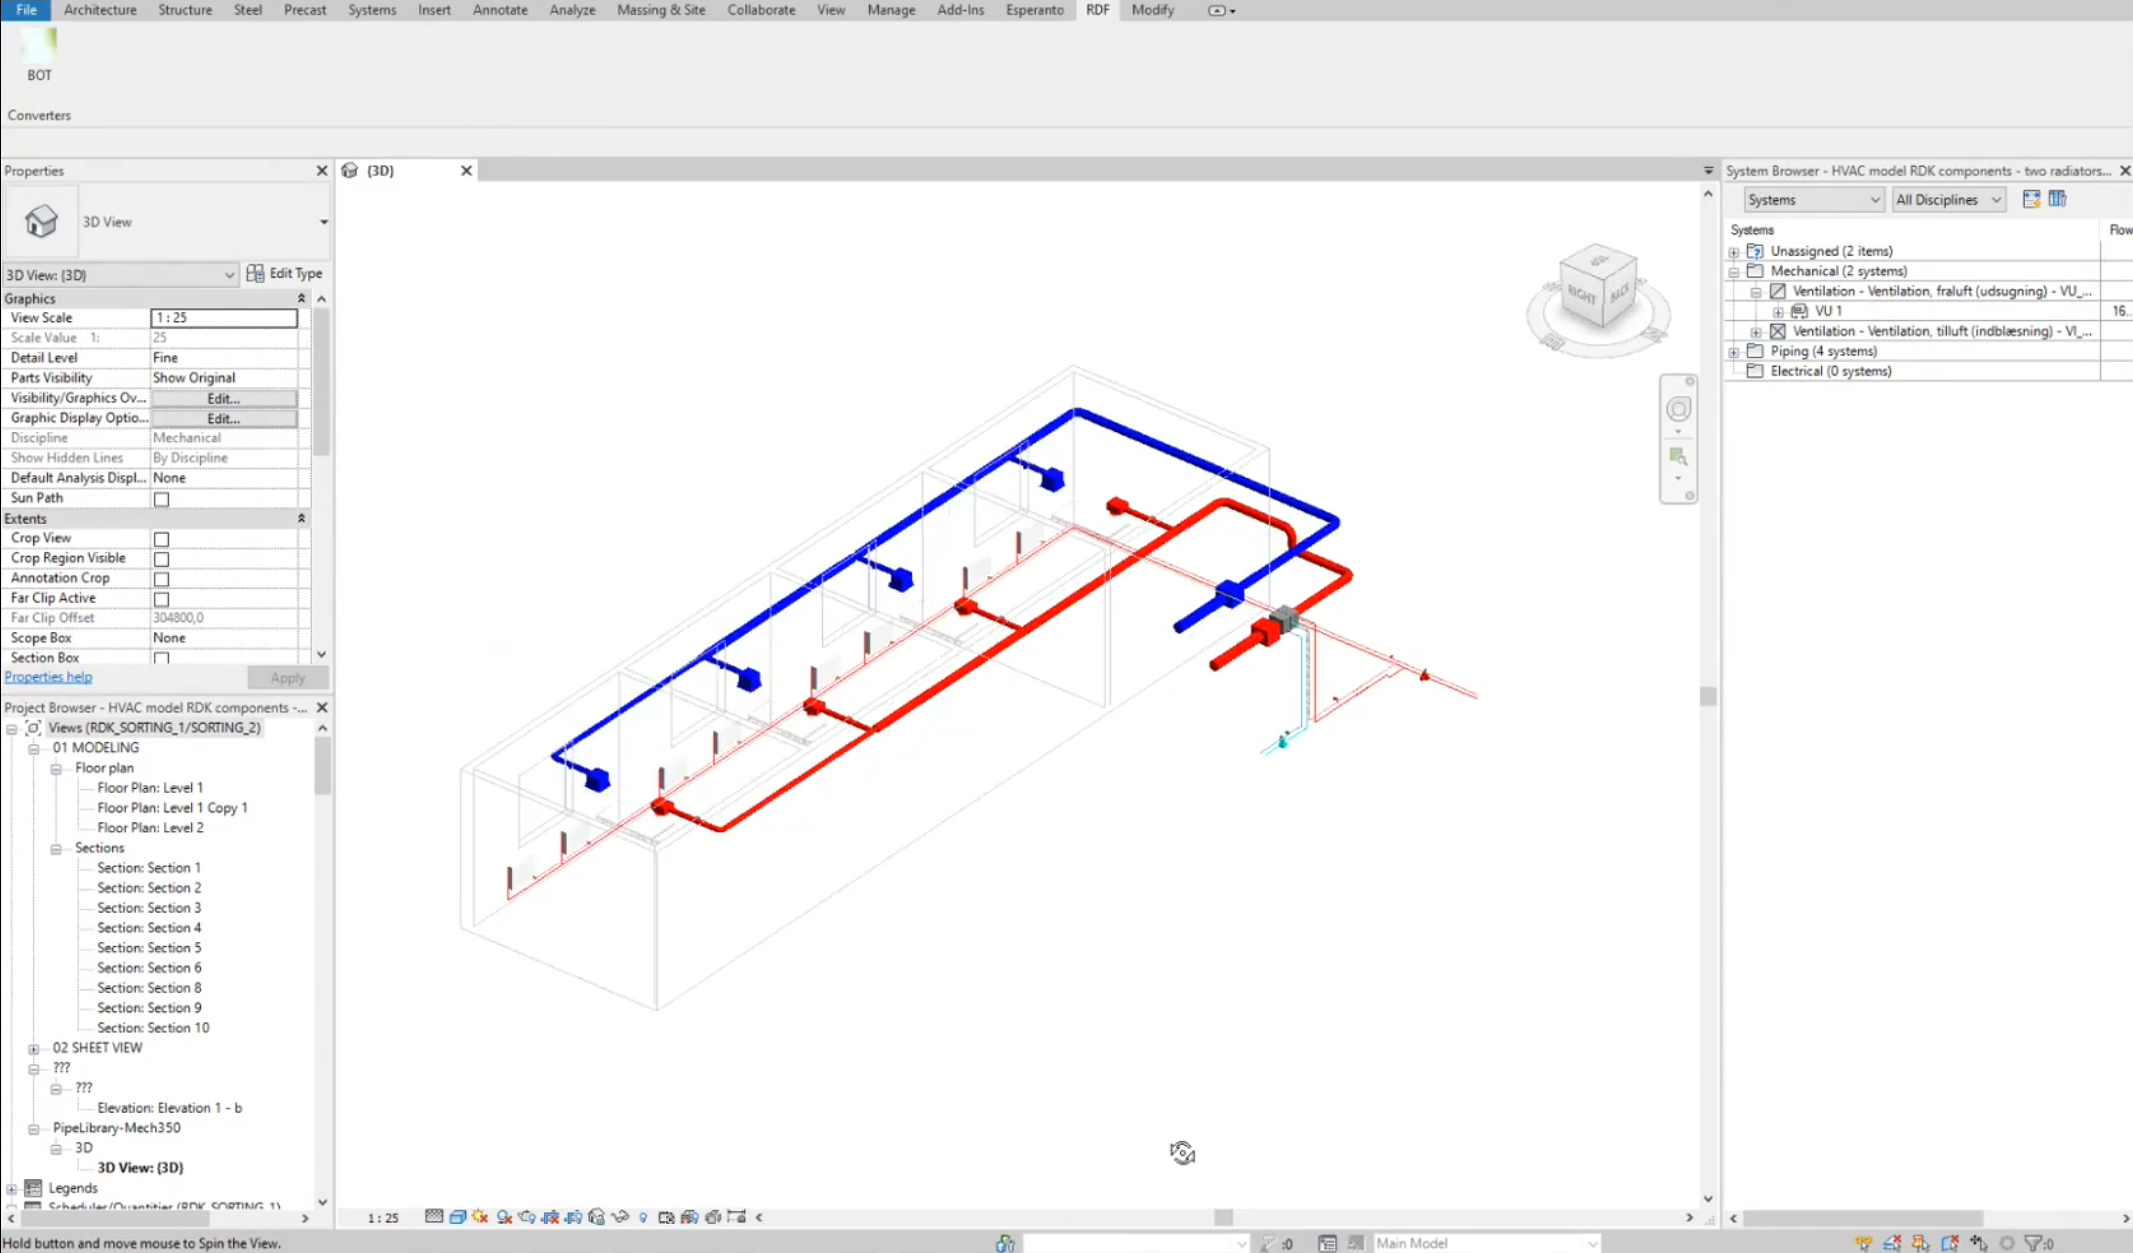
Task: Open the Analyze ribbon tab
Action: coord(572,10)
